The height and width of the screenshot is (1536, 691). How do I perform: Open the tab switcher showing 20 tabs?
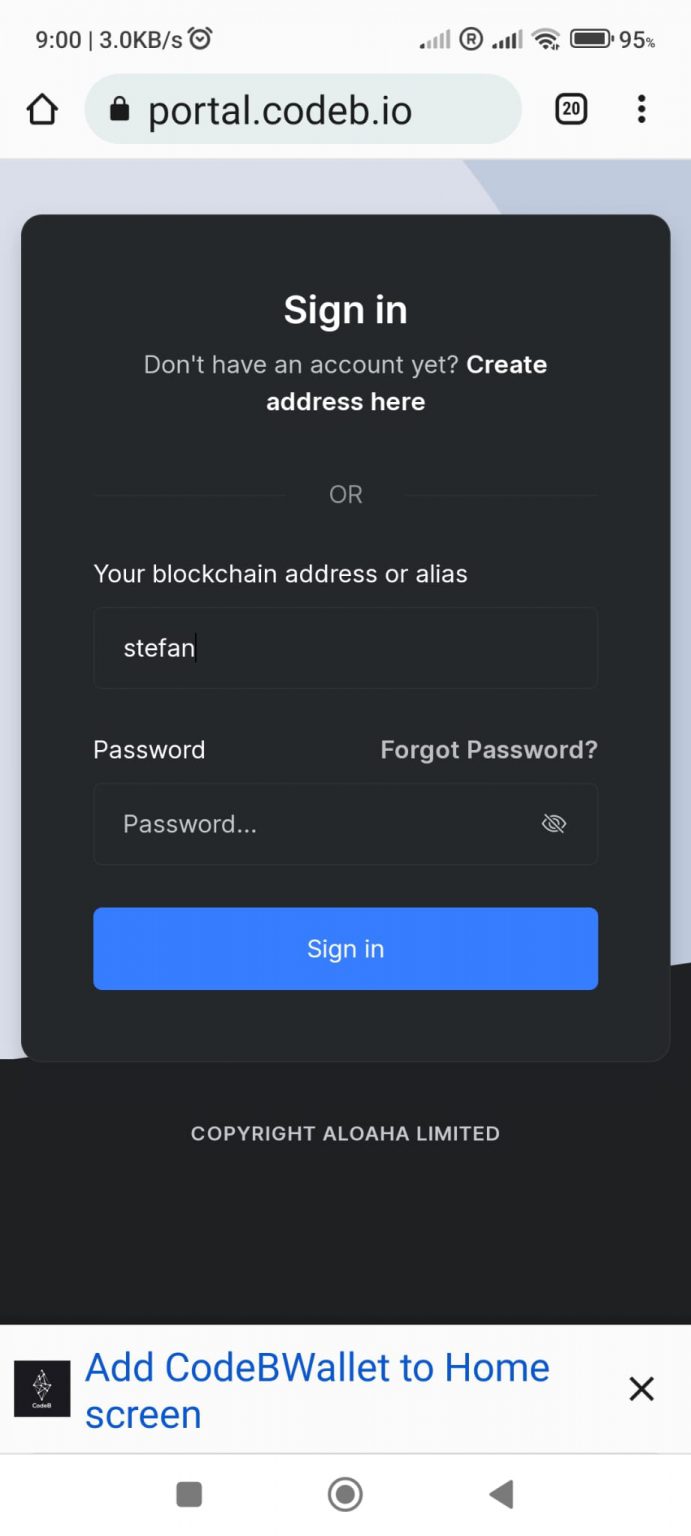(571, 109)
